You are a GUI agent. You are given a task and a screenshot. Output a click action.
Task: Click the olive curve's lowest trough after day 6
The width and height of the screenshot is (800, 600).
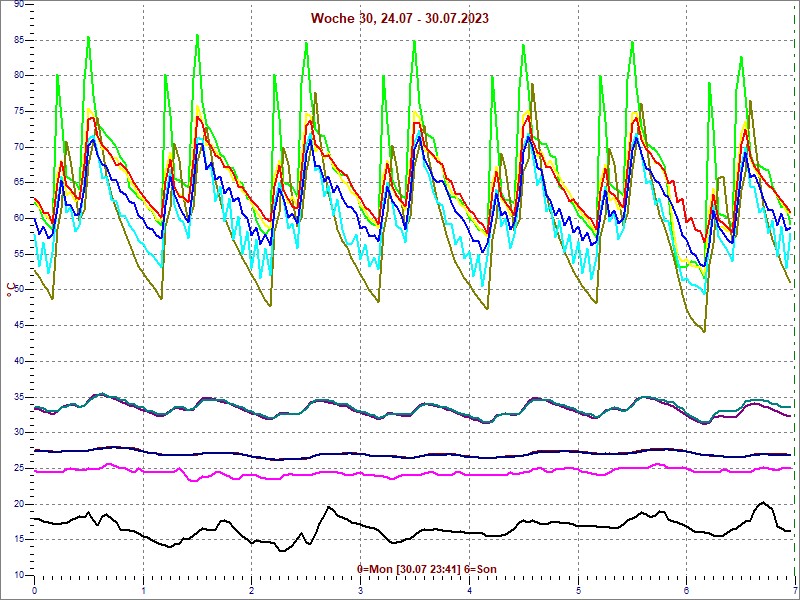[704, 331]
